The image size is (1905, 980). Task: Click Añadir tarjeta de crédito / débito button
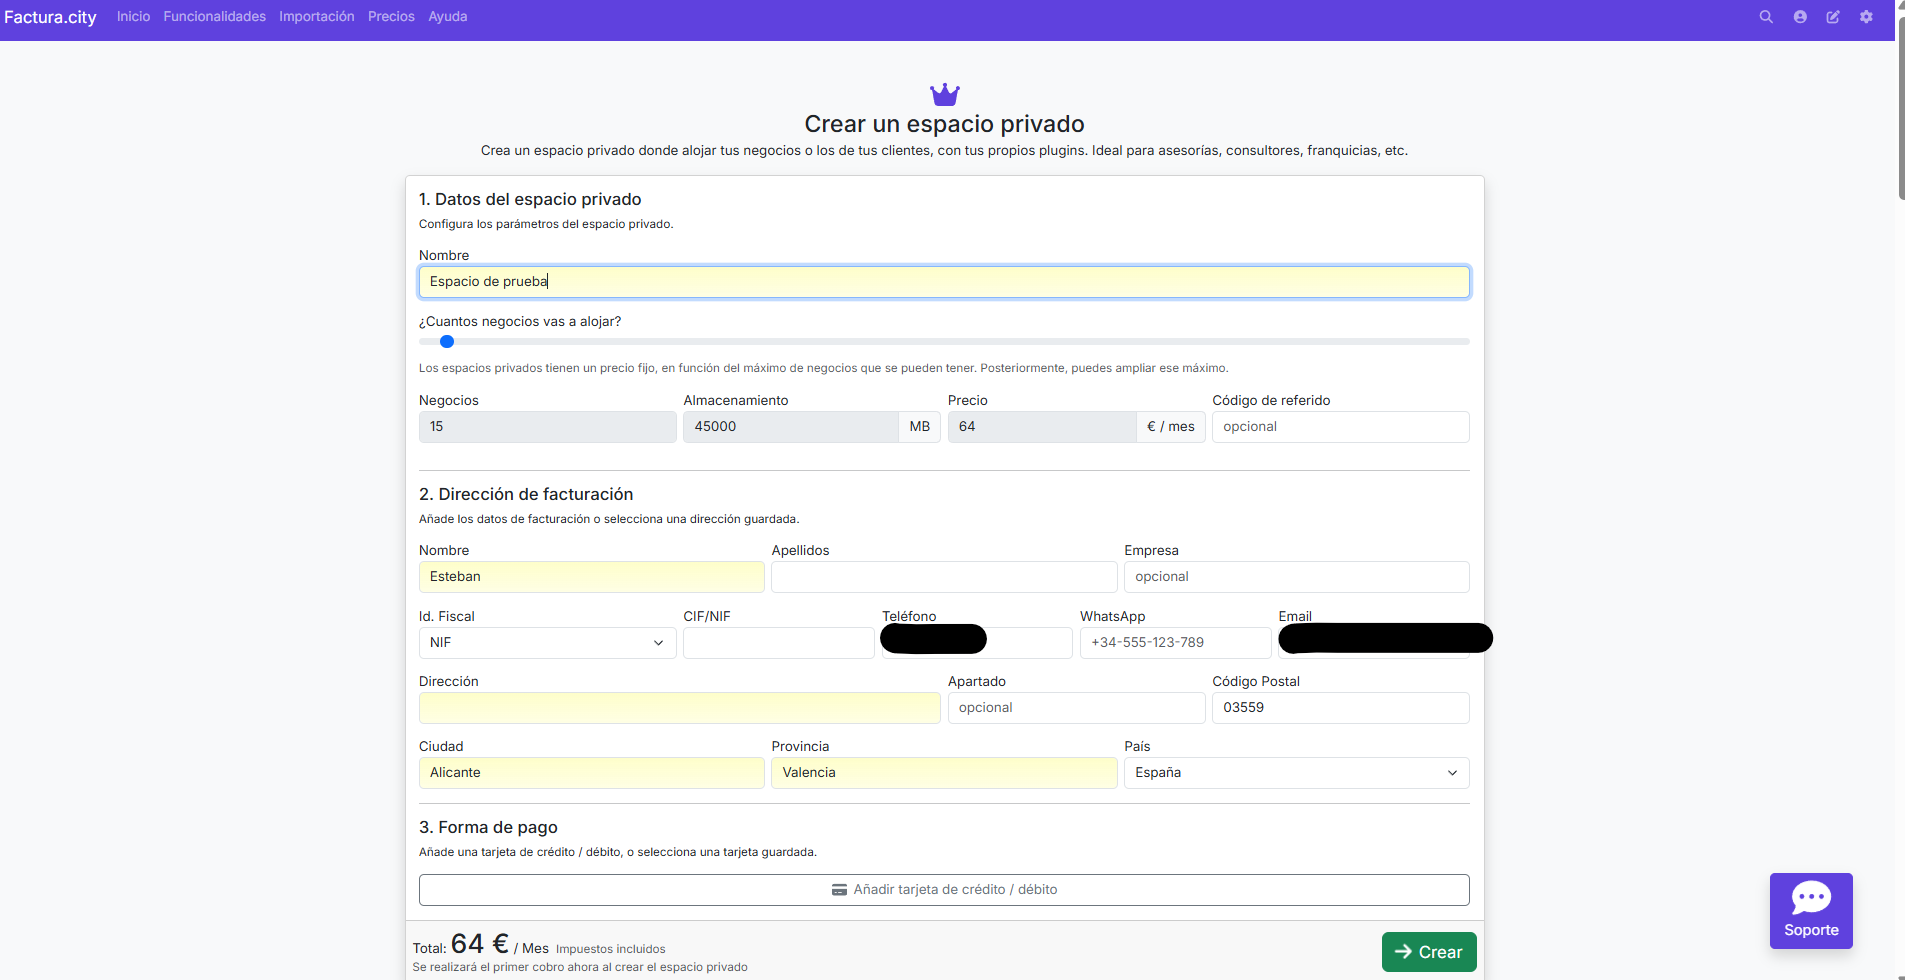(x=944, y=890)
